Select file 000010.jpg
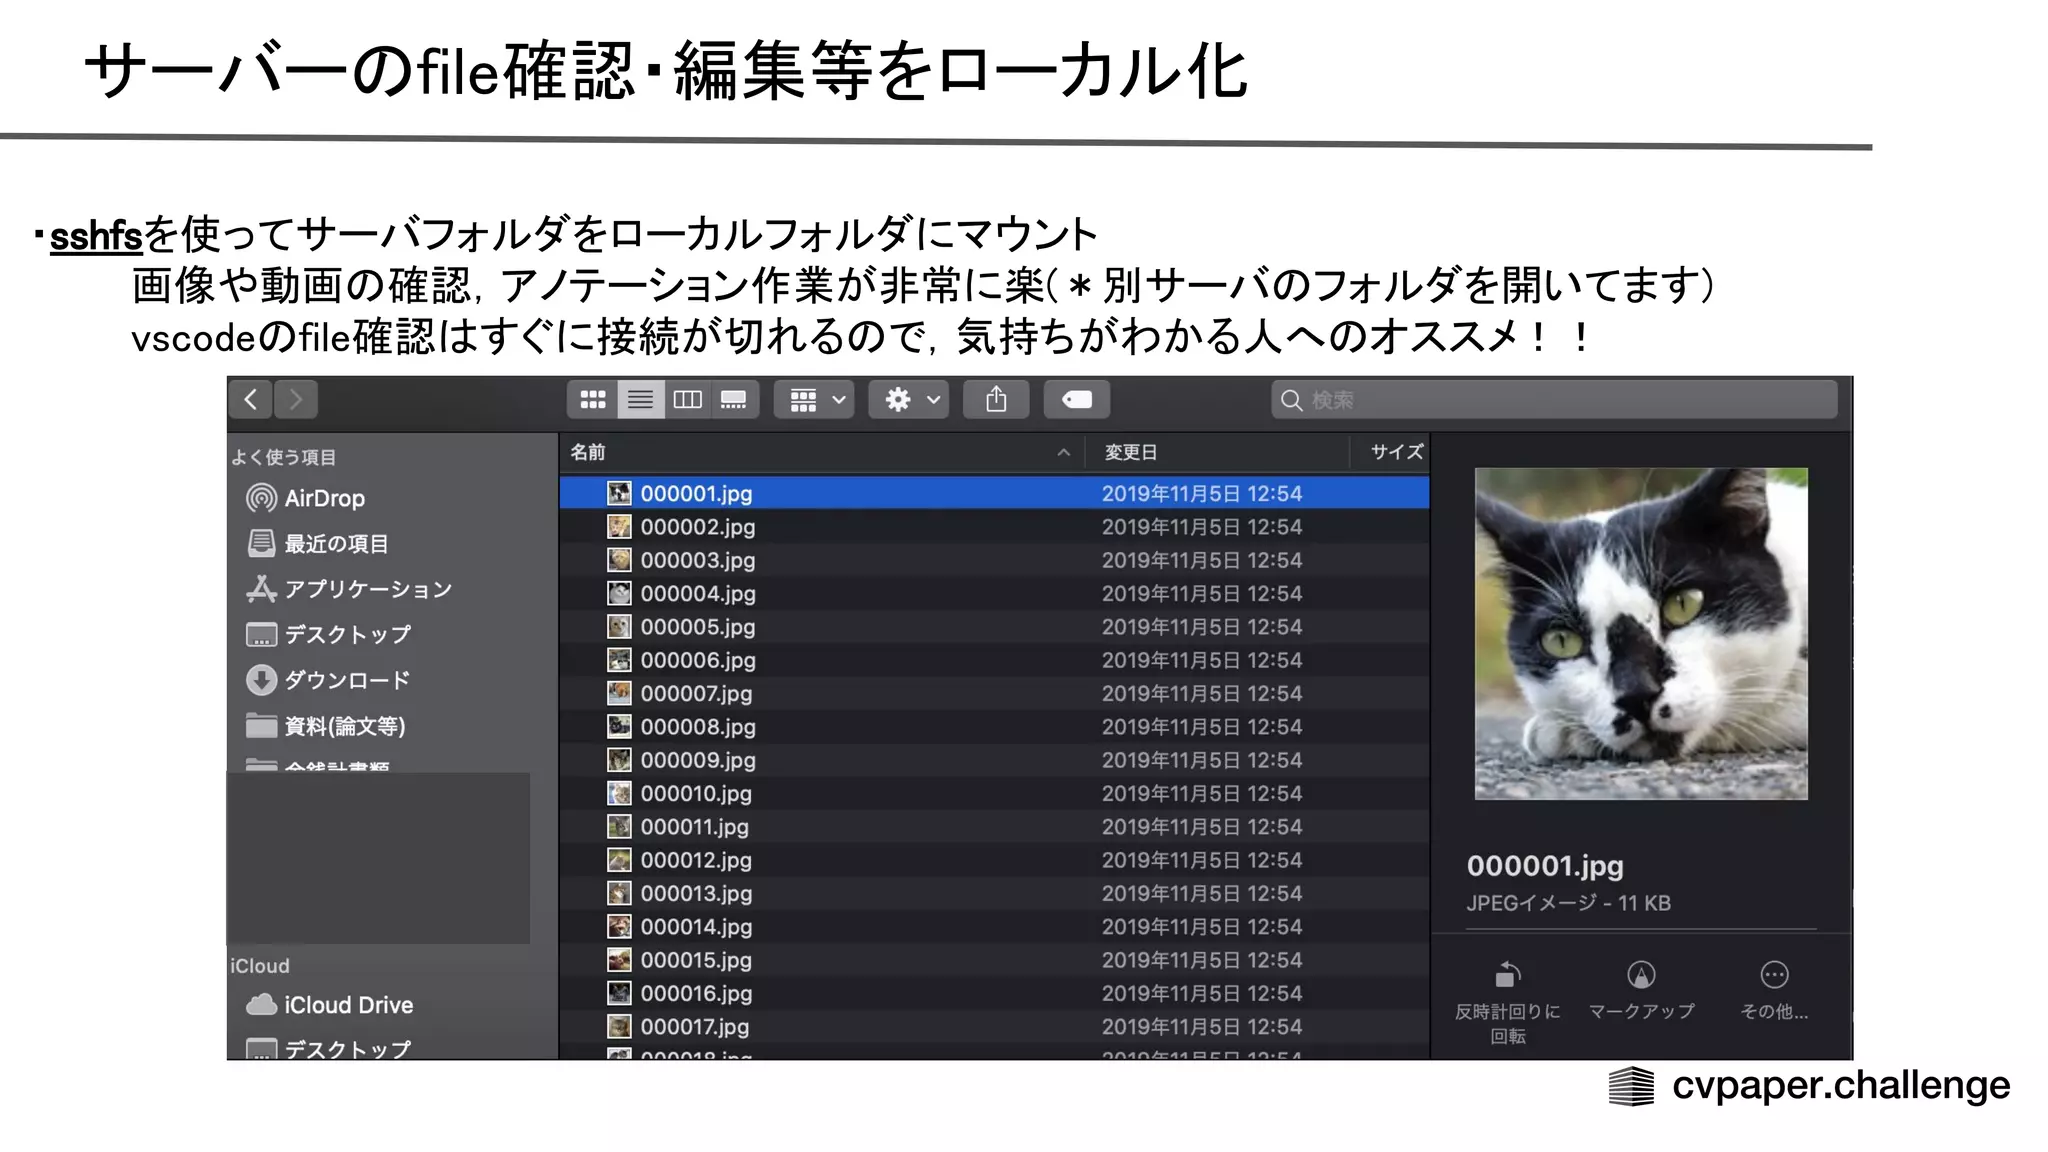This screenshot has height=1152, width=2048. (x=994, y=794)
